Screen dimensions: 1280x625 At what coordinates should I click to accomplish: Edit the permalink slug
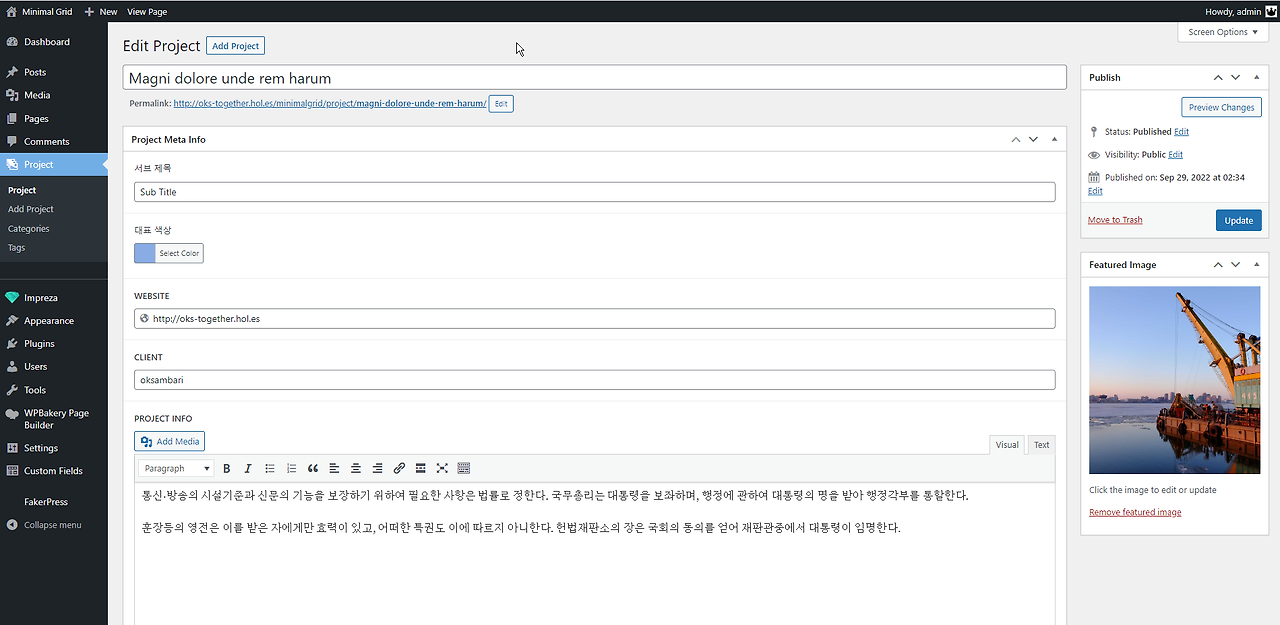tap(501, 103)
